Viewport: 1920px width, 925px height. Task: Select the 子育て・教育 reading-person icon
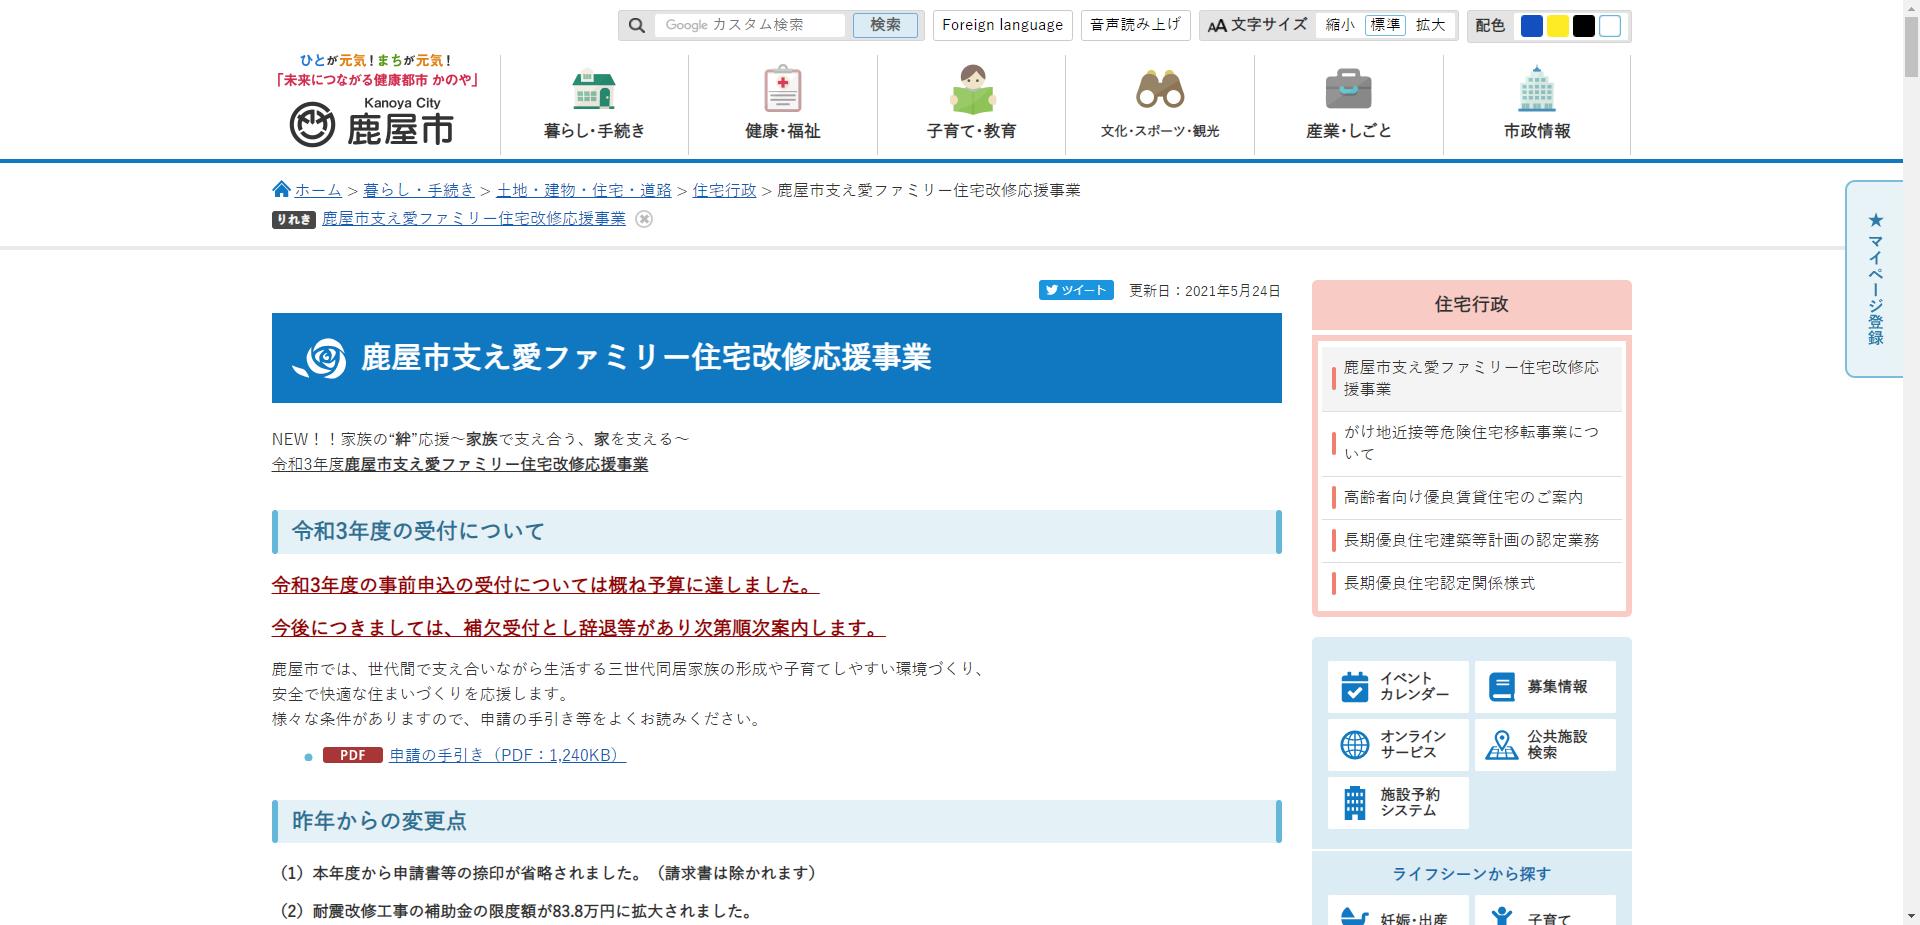[x=970, y=90]
